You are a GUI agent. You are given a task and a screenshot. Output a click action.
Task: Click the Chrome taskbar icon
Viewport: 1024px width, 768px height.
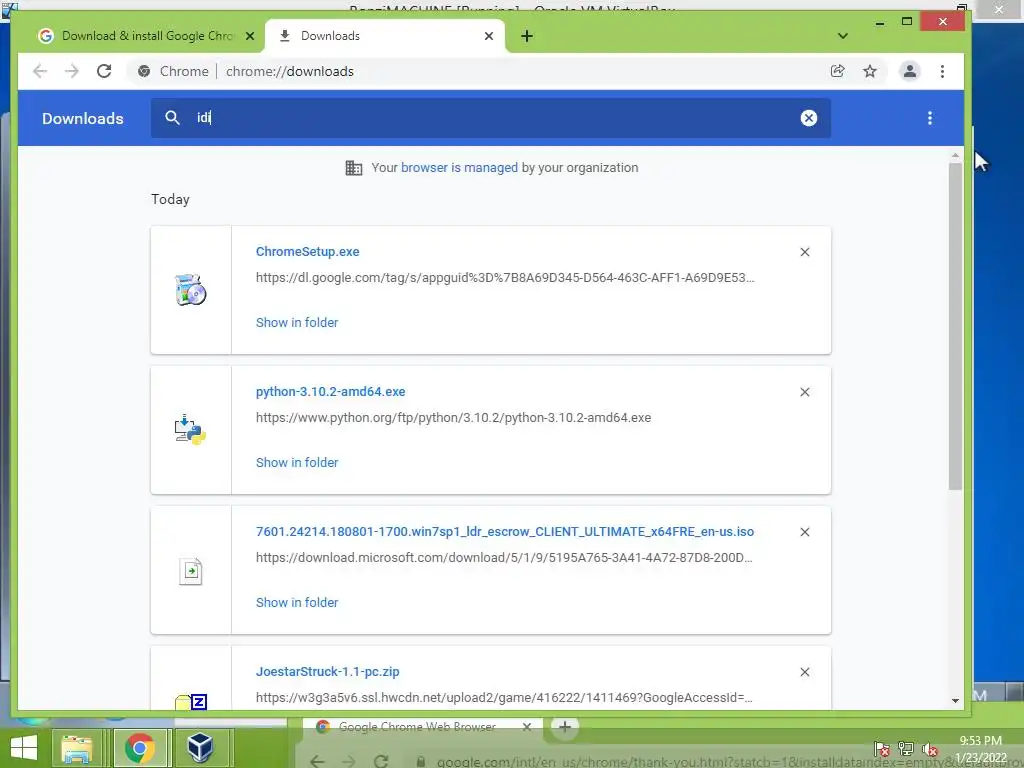[x=140, y=748]
